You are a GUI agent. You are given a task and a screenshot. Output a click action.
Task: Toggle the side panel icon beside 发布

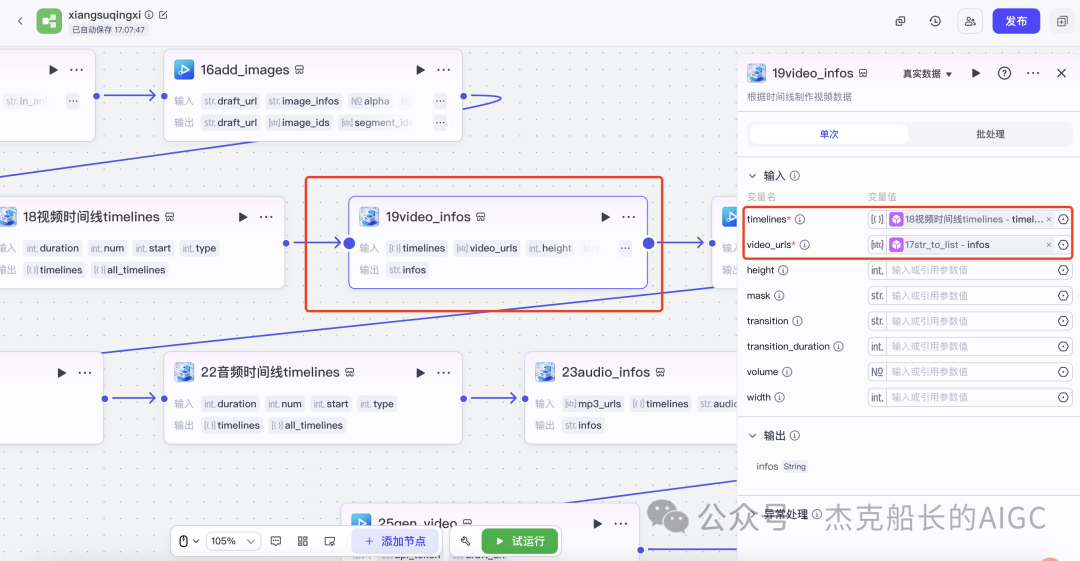pos(1062,21)
